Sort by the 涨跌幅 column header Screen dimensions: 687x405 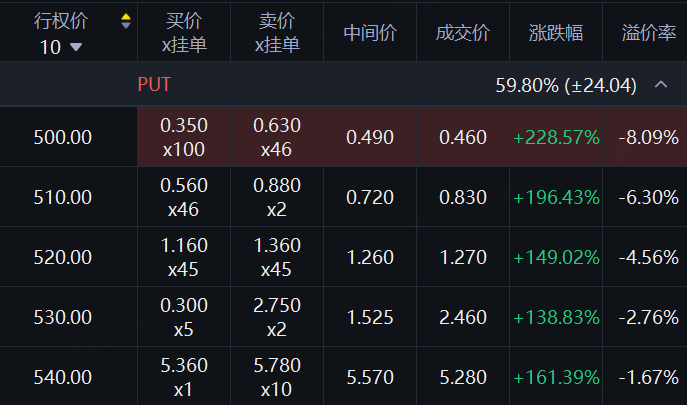click(x=556, y=33)
